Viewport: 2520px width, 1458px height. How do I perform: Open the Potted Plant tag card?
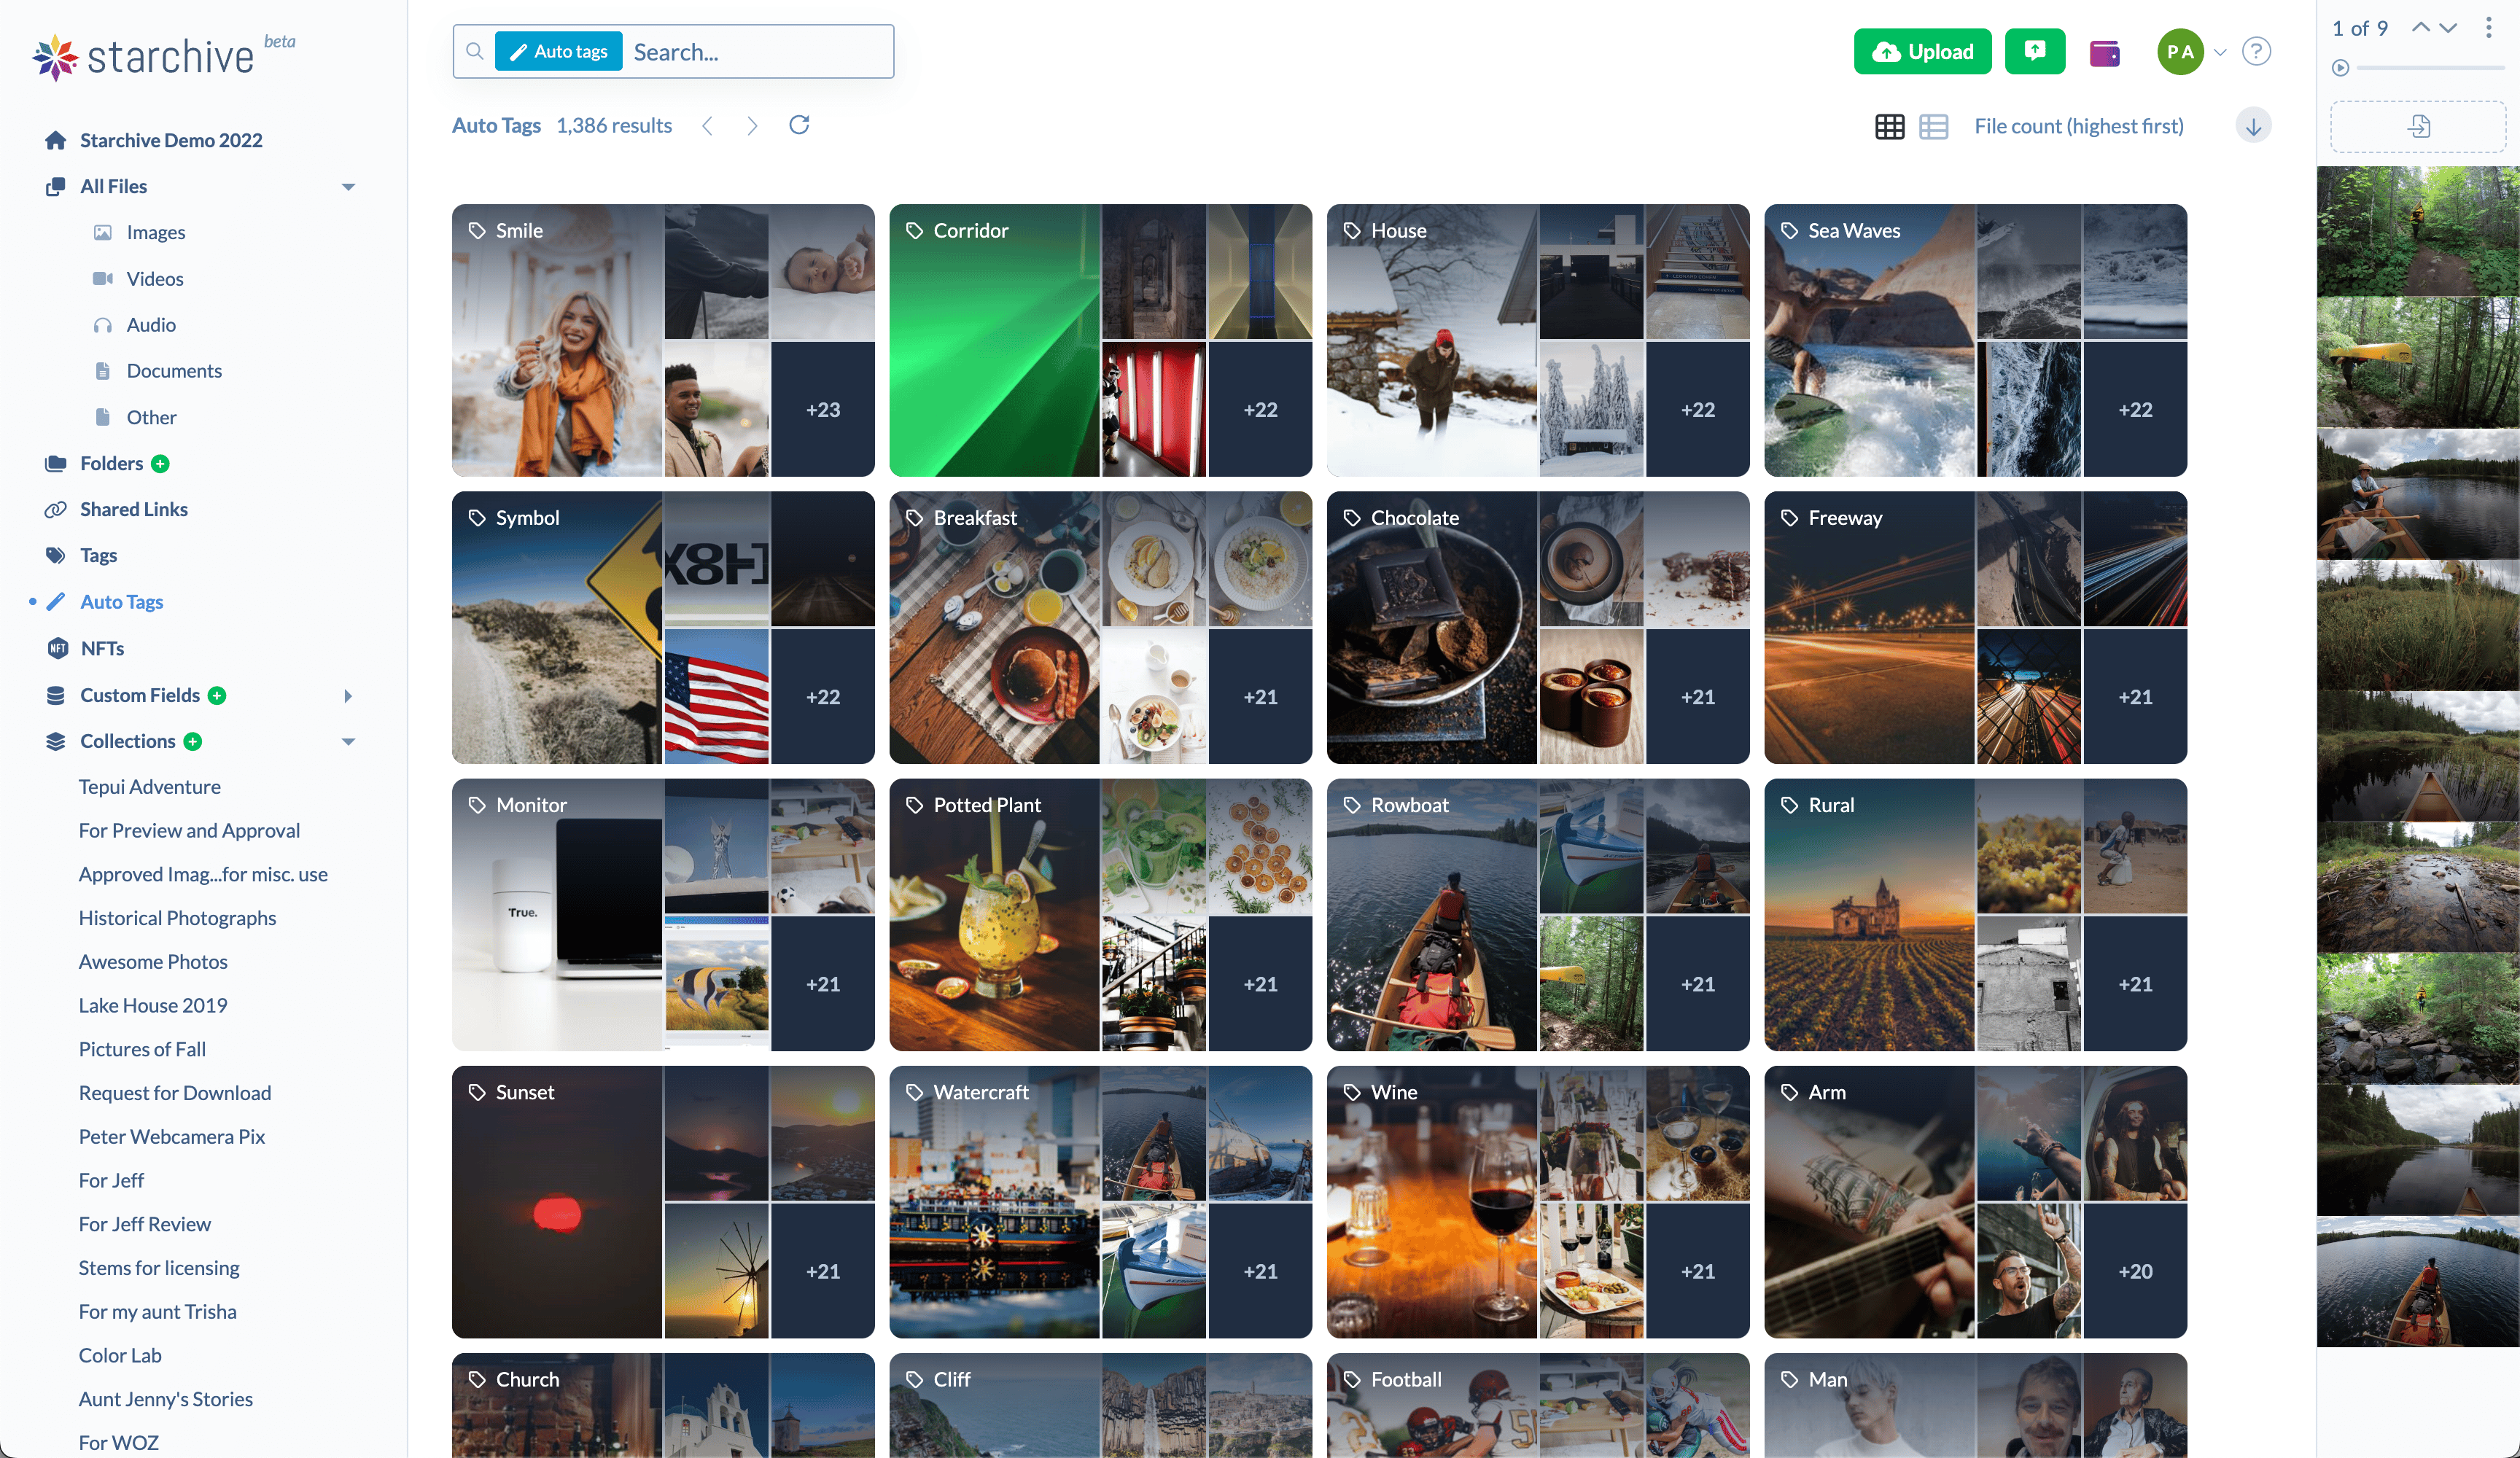click(x=1100, y=914)
